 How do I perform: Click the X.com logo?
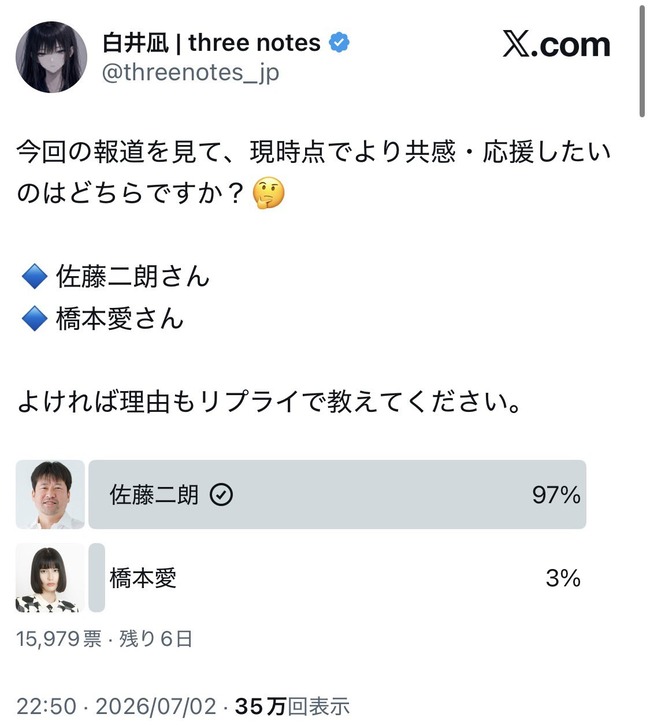[557, 44]
